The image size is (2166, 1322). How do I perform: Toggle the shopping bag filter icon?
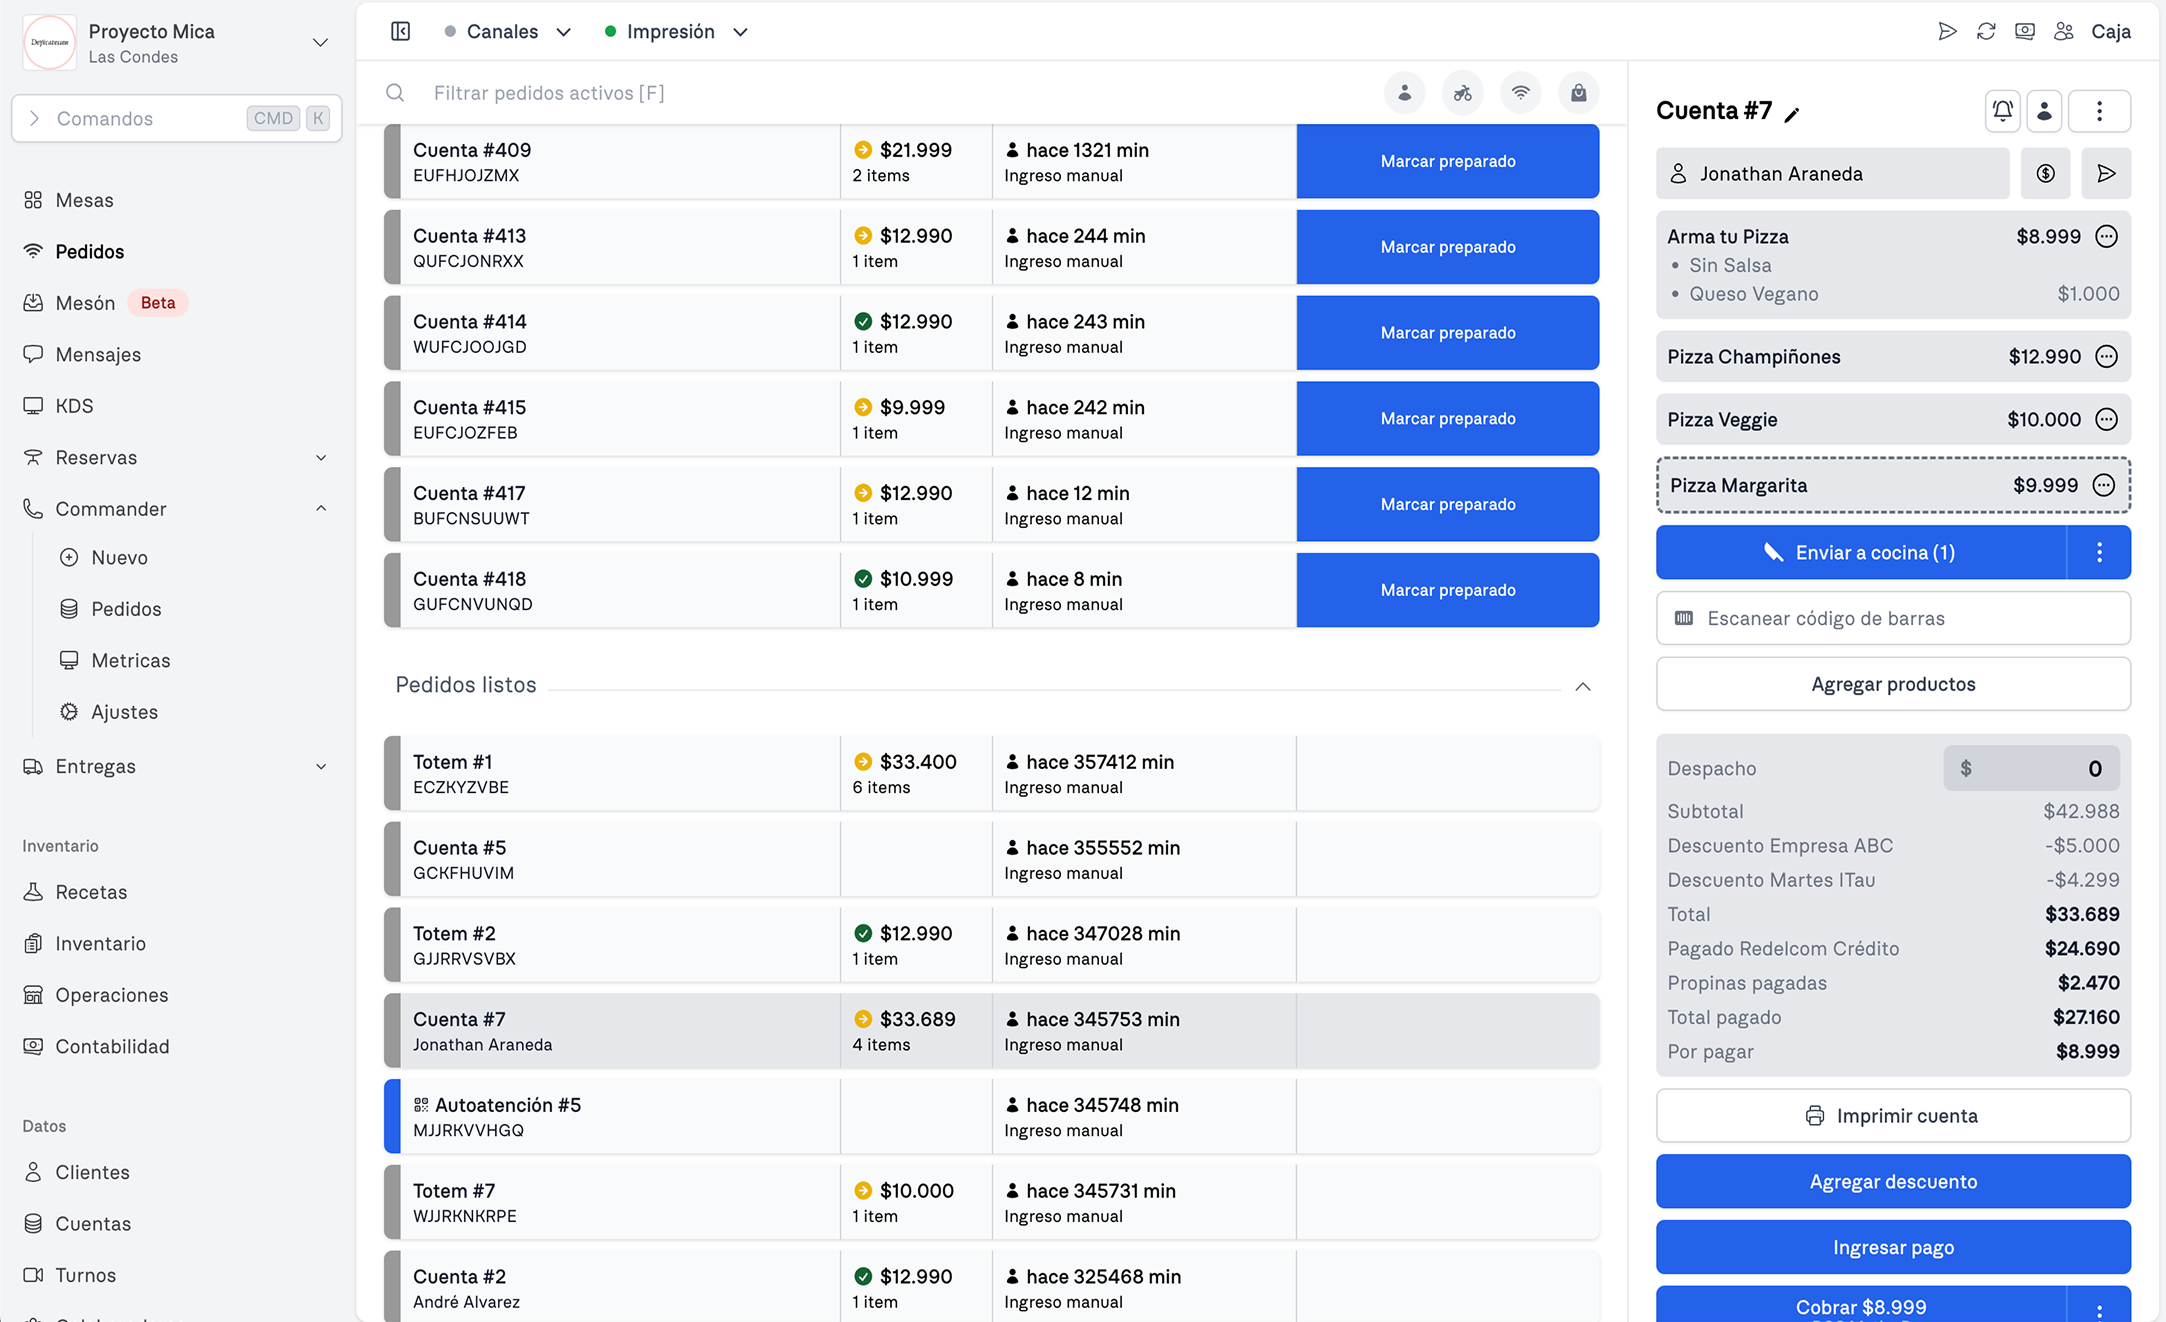point(1578,93)
